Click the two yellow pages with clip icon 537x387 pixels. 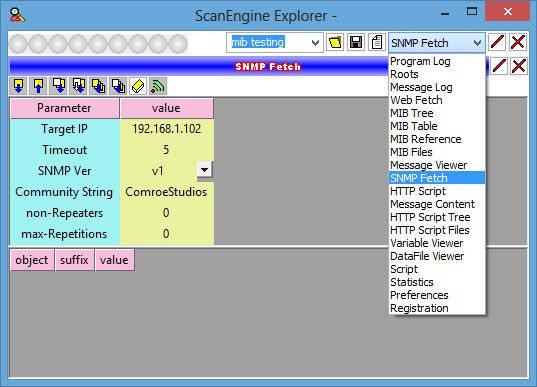click(x=98, y=86)
